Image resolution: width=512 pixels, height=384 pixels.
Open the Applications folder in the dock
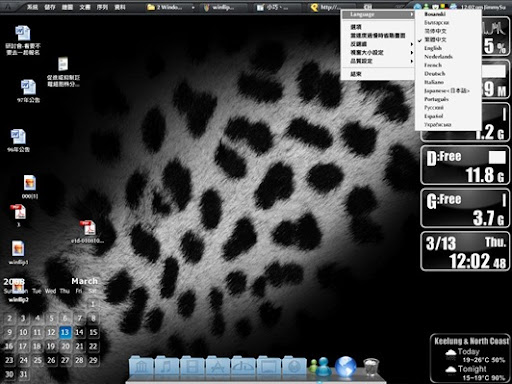218,366
